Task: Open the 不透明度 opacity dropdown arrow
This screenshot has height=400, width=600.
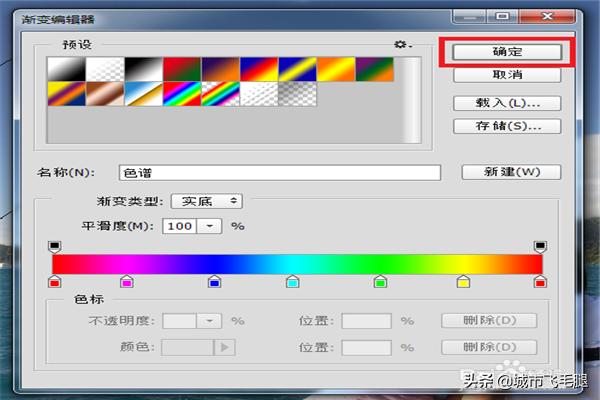Action: [x=209, y=321]
